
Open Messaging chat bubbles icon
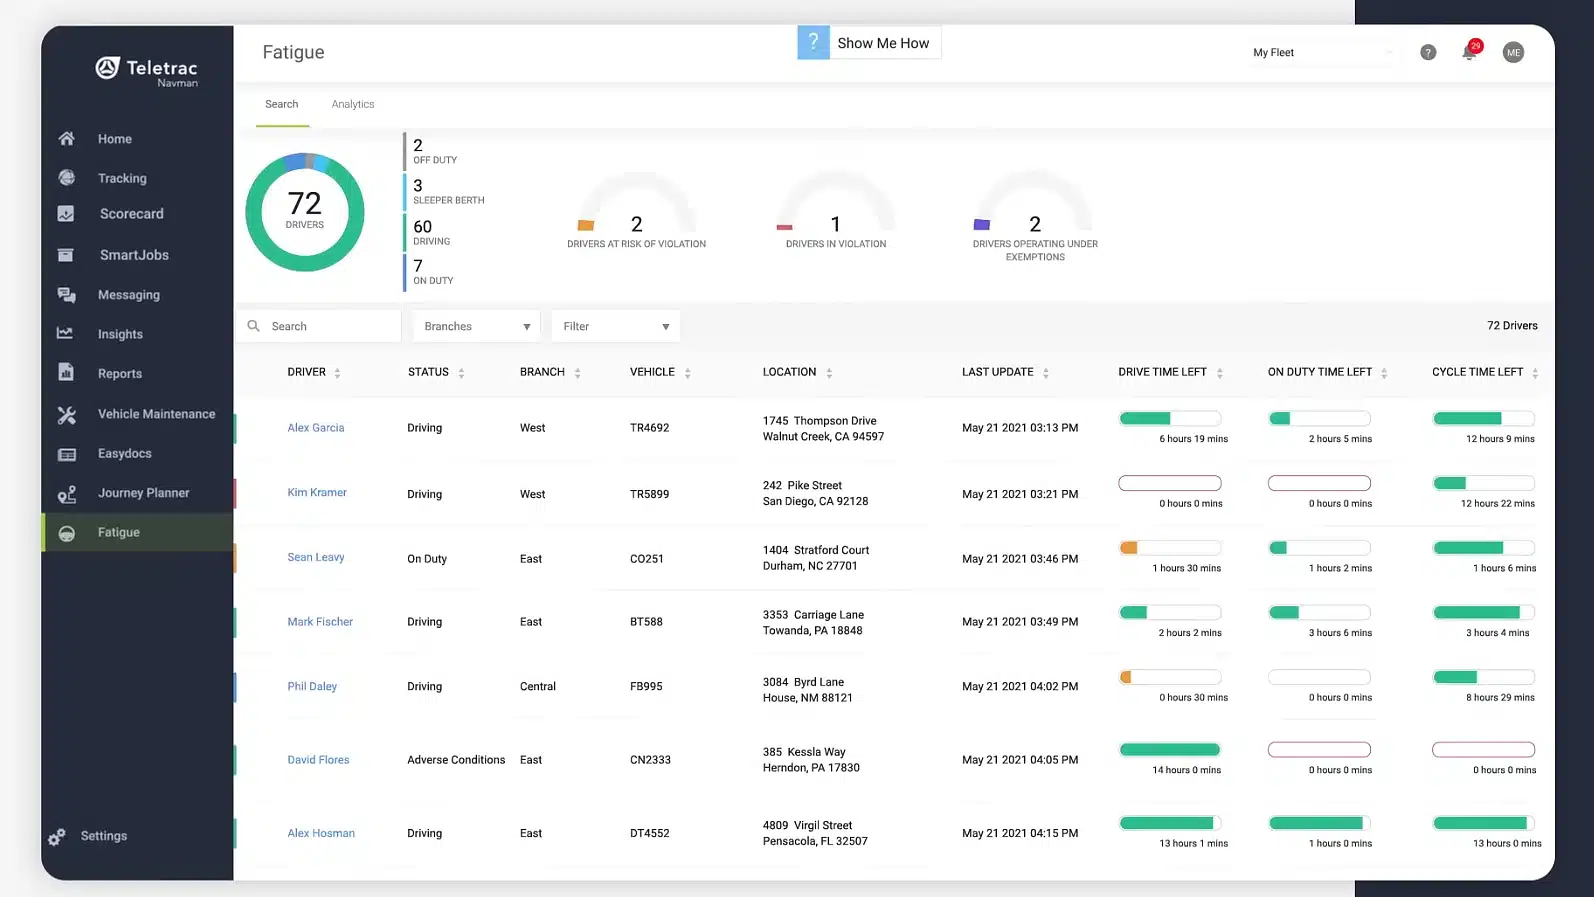pos(66,295)
